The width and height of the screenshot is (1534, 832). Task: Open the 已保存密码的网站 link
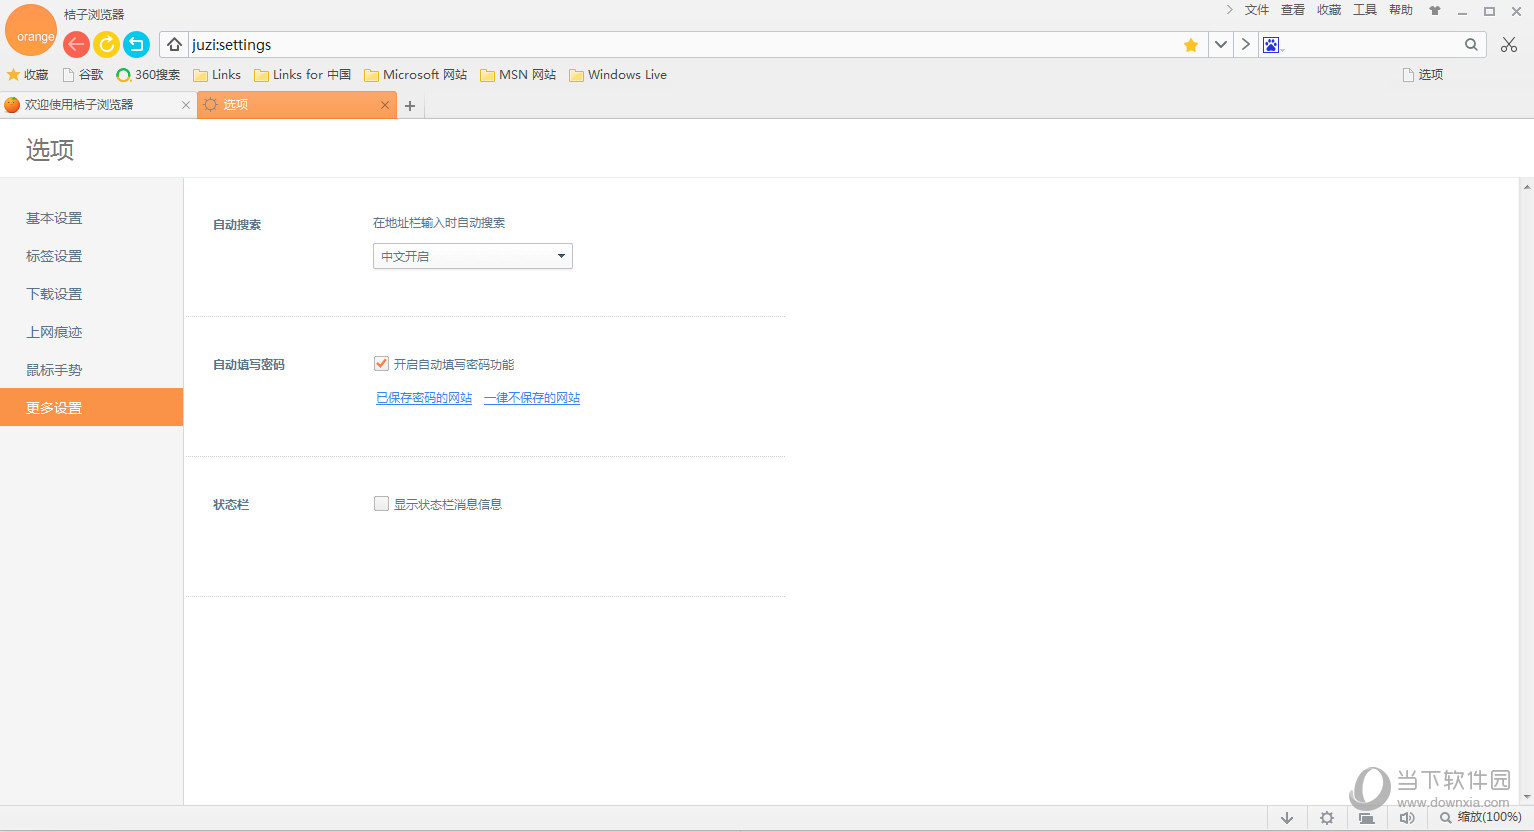(x=424, y=398)
